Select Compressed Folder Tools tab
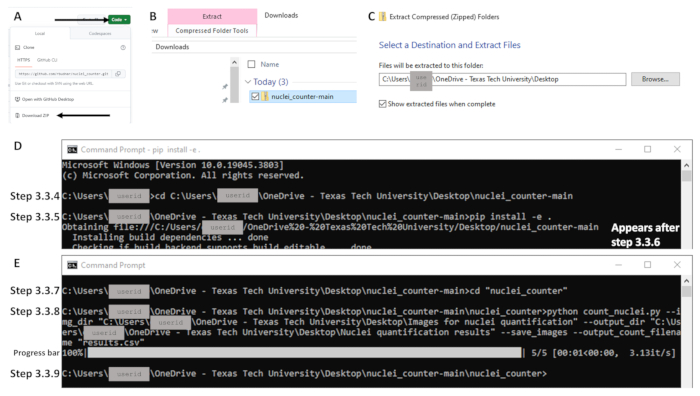 (212, 30)
